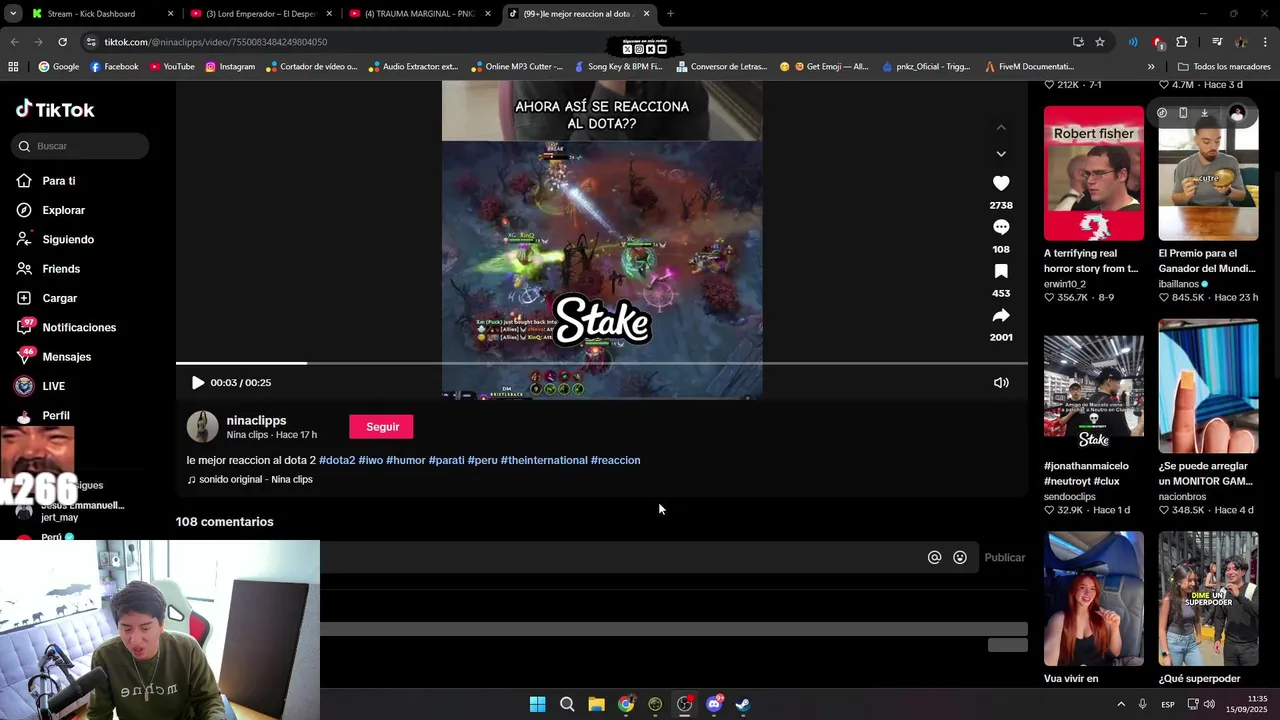Open the emoji picker in comment box
1280x720 pixels.
coord(960,558)
